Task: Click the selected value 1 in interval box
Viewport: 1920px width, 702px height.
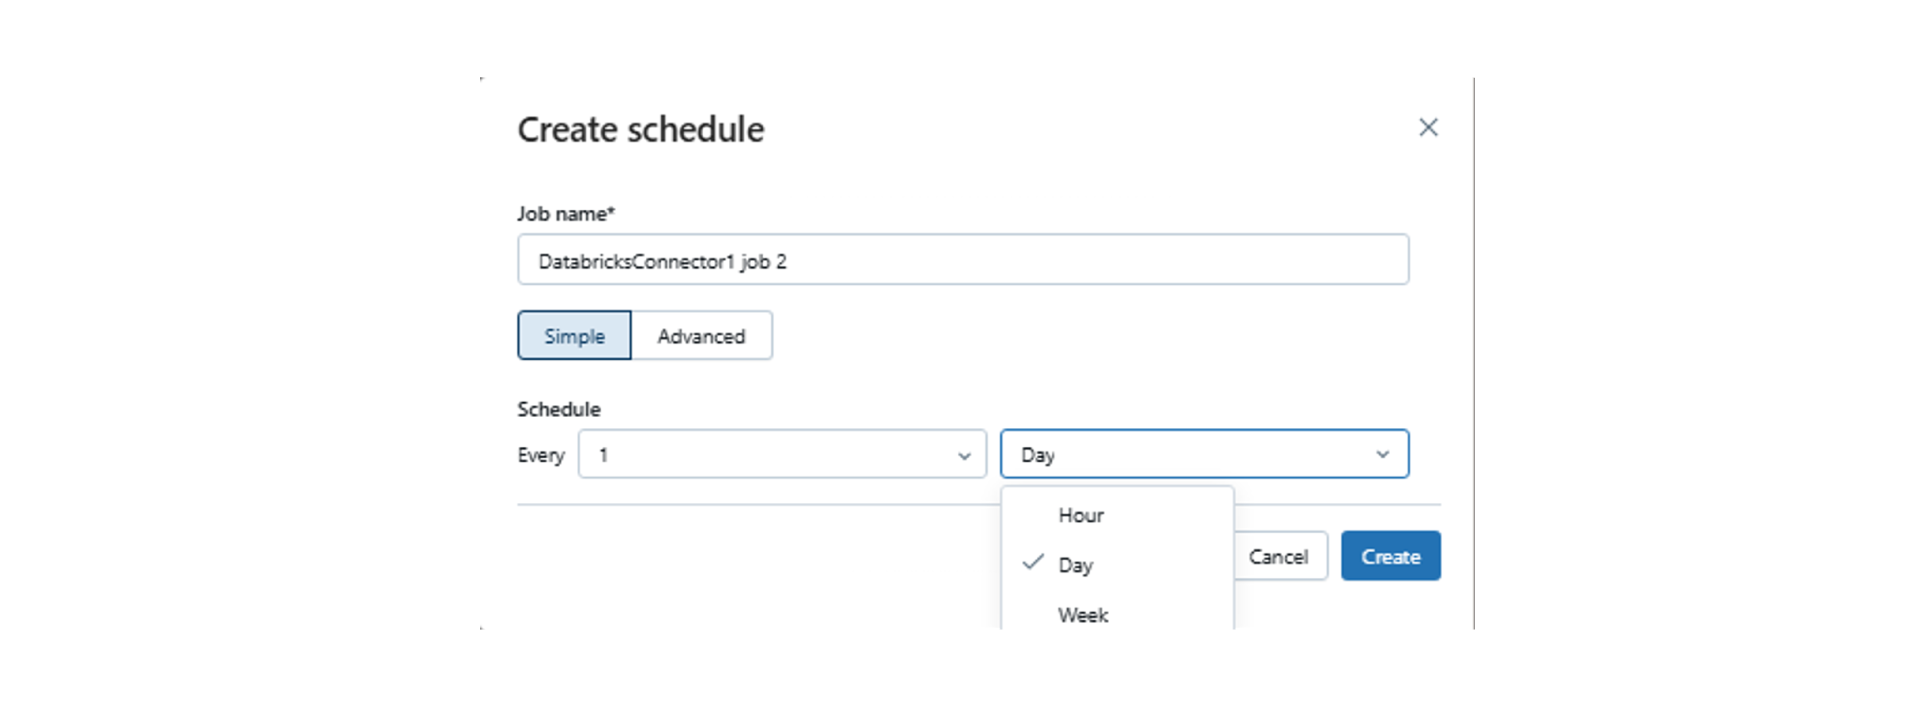Action: pos(603,455)
